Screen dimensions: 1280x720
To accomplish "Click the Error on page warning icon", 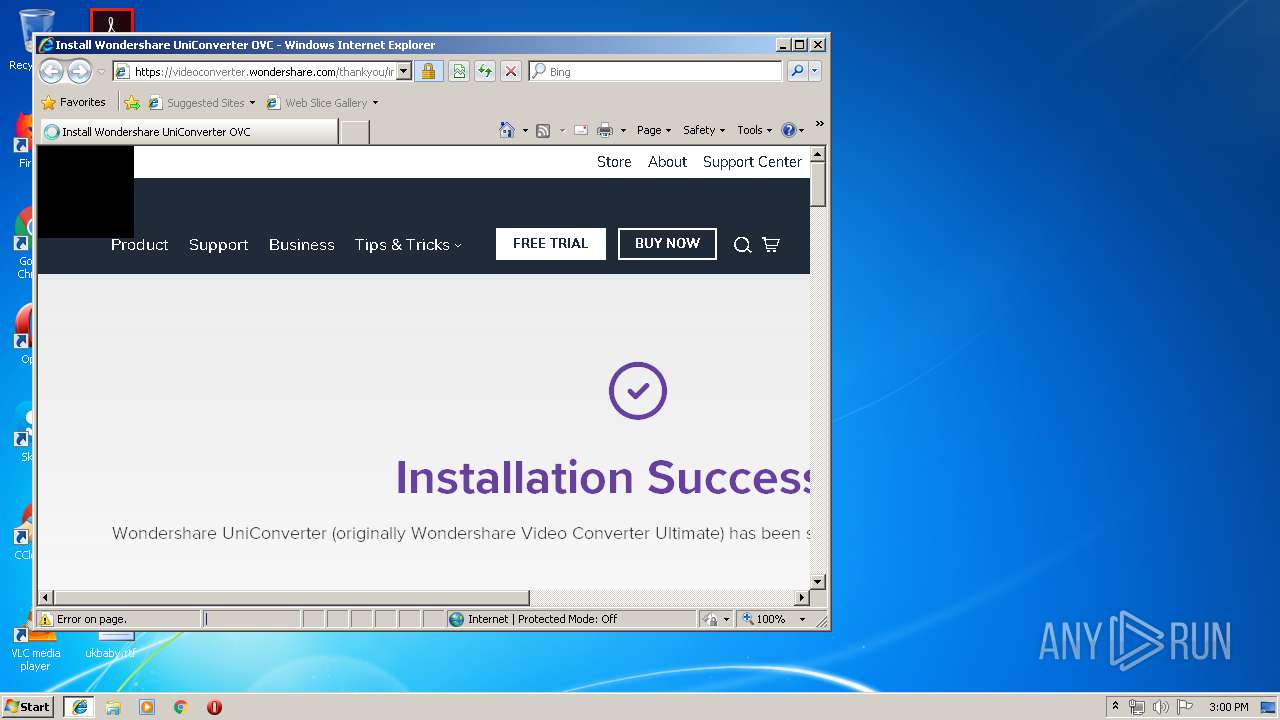I will point(46,619).
